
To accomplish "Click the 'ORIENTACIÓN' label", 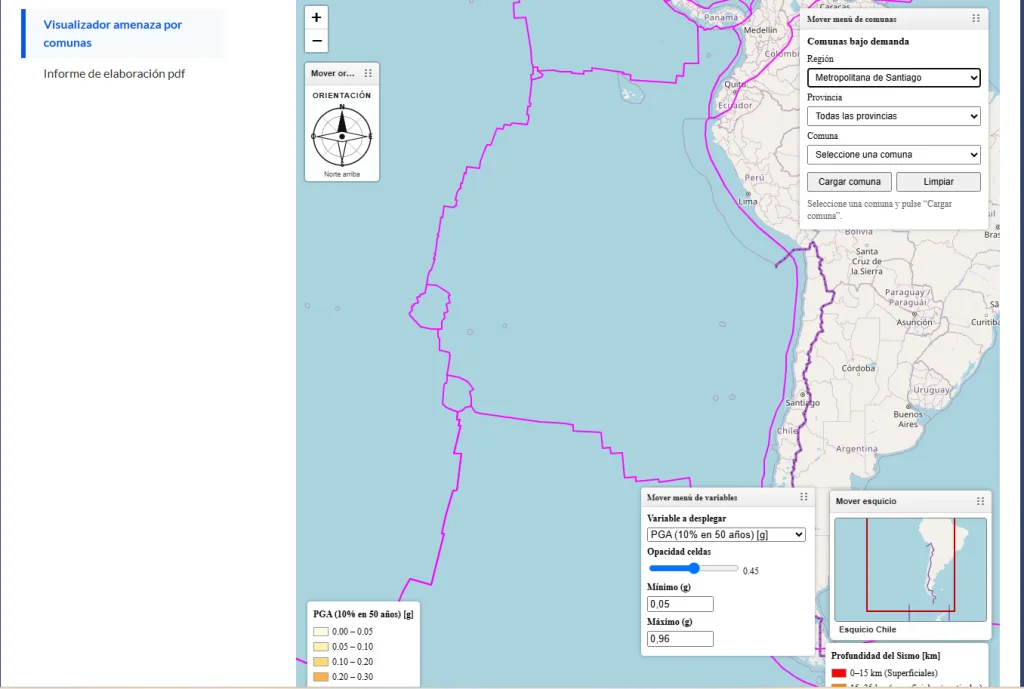I will coord(342,95).
